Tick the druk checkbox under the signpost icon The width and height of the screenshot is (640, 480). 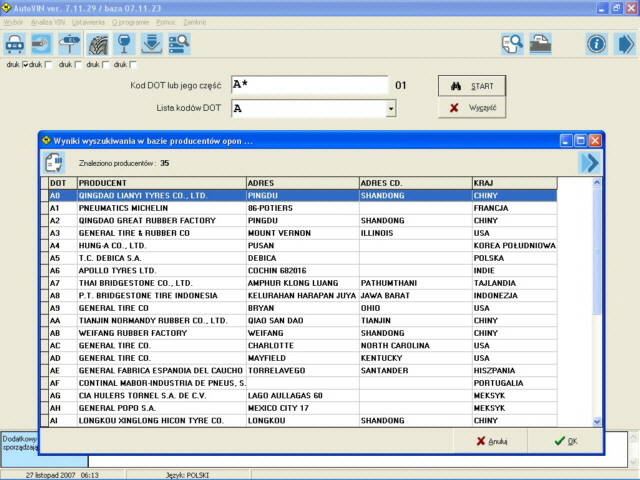(78, 64)
